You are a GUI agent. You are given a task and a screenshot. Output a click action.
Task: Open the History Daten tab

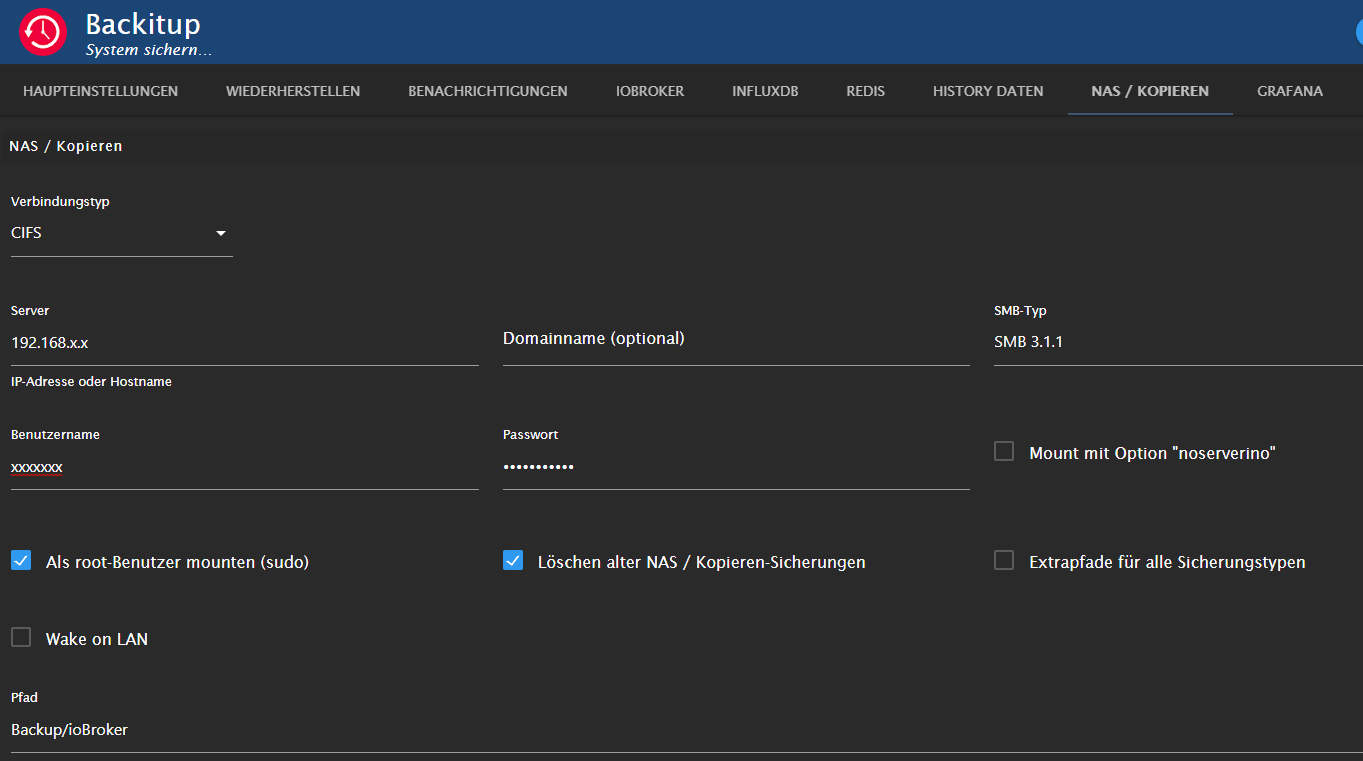[988, 91]
